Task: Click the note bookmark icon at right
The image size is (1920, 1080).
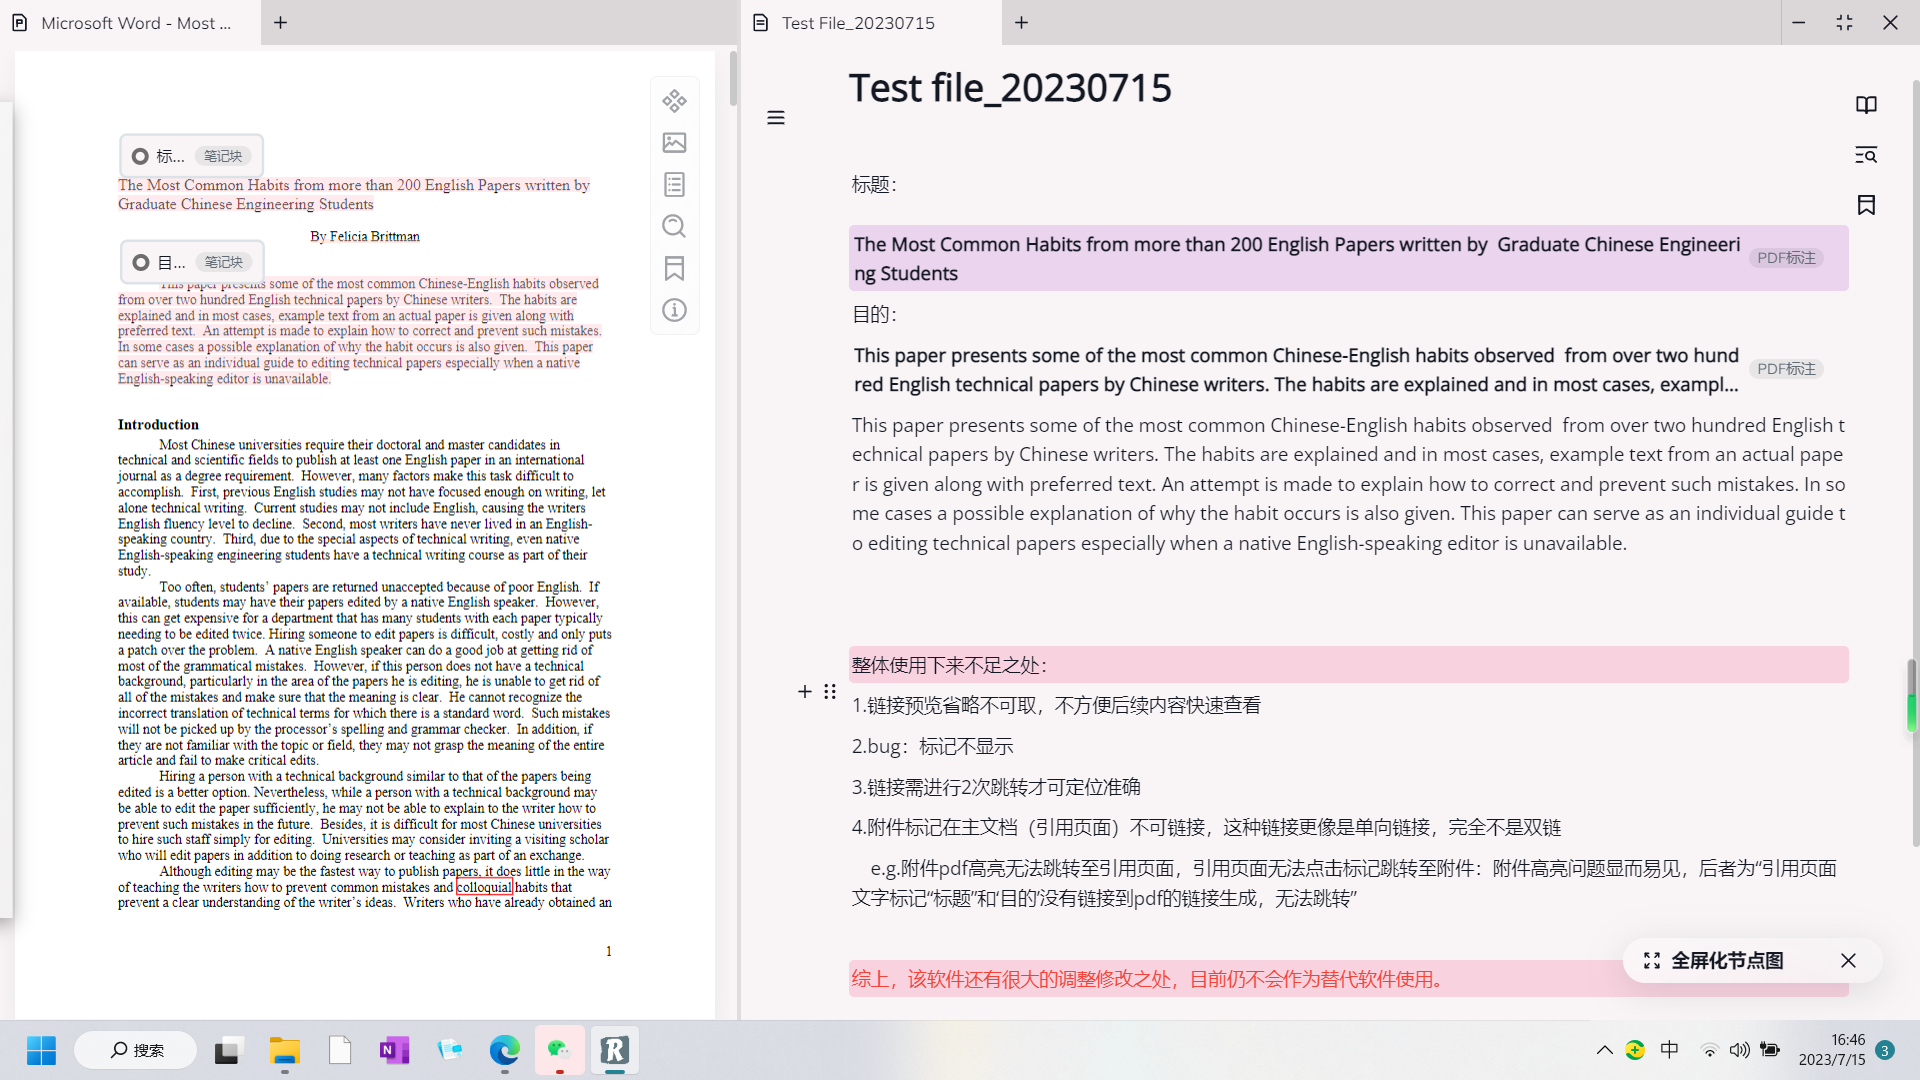Action: (1866, 205)
